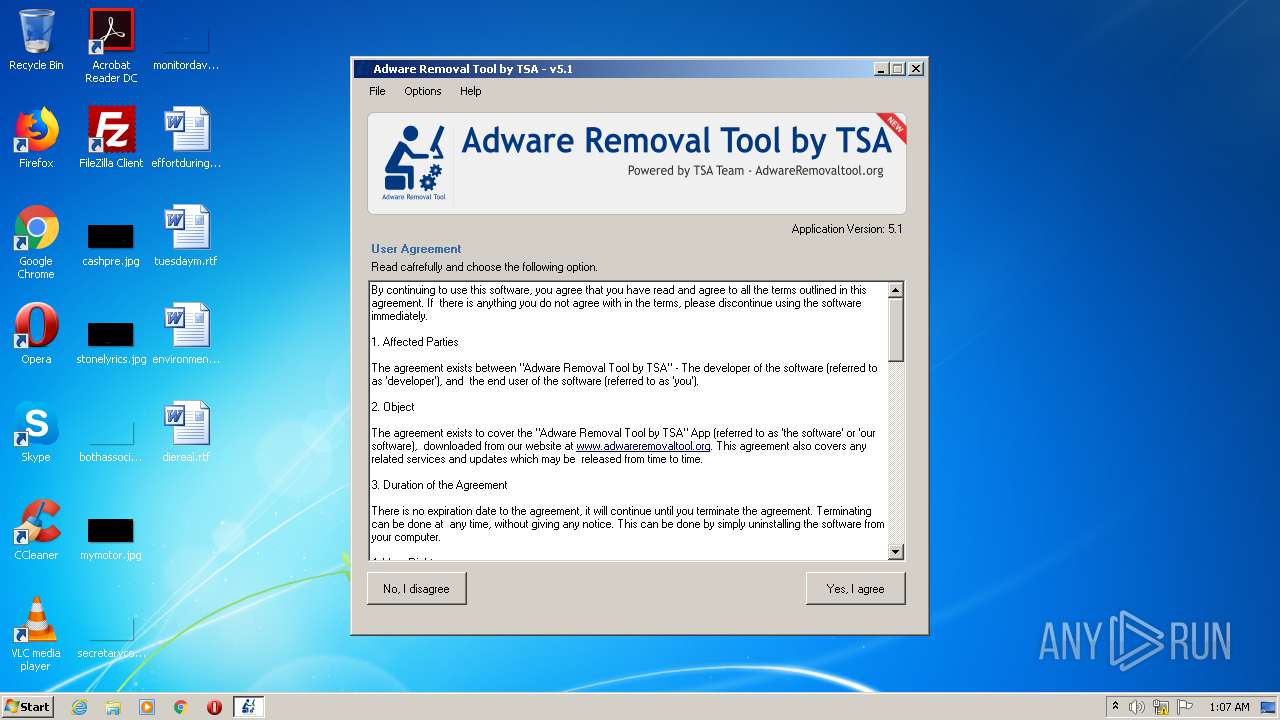Viewport: 1280px width, 720px height.
Task: Open Google Chrome desktop shortcut
Action: (x=36, y=242)
